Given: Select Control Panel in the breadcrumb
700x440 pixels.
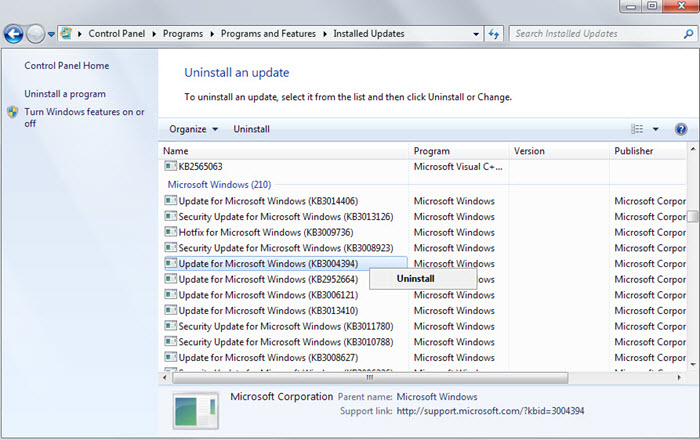Looking at the screenshot, I should click(117, 33).
